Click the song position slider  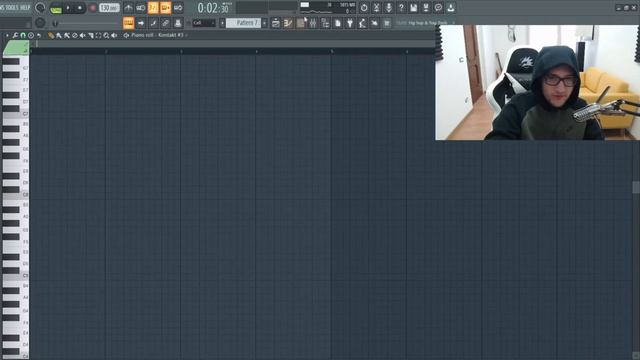click(x=86, y=24)
